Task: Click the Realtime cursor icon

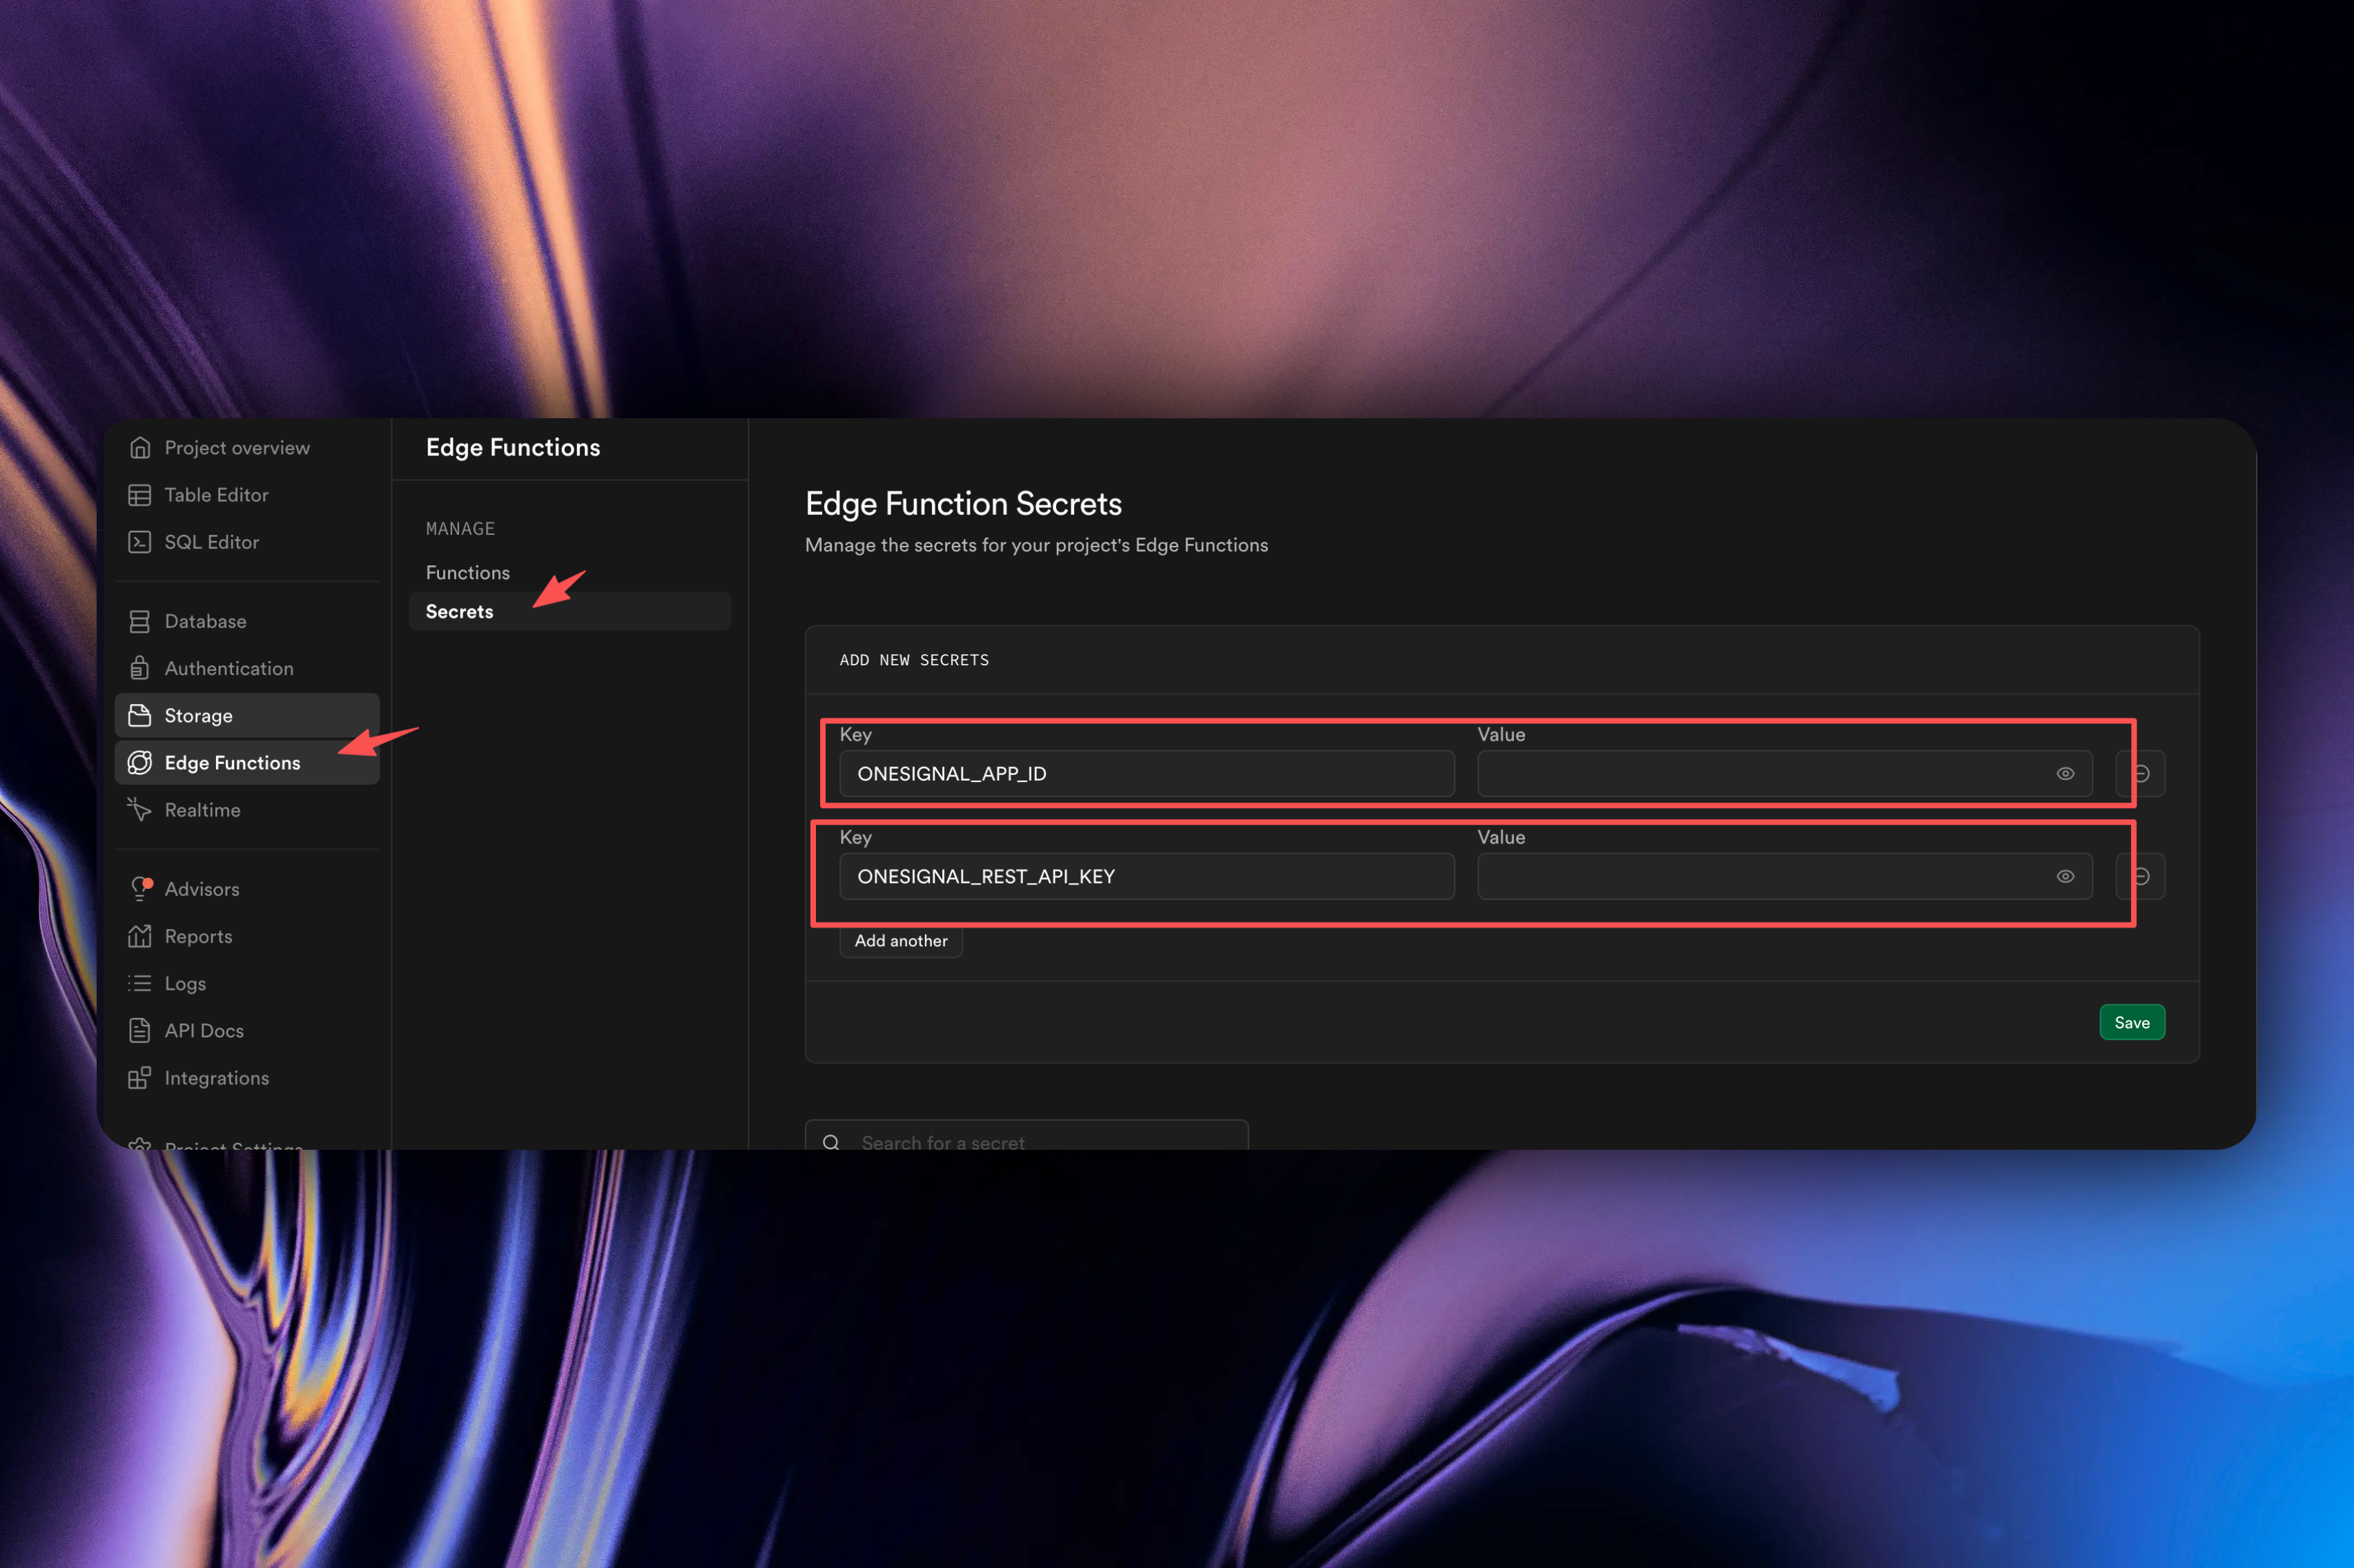Action: [x=140, y=810]
